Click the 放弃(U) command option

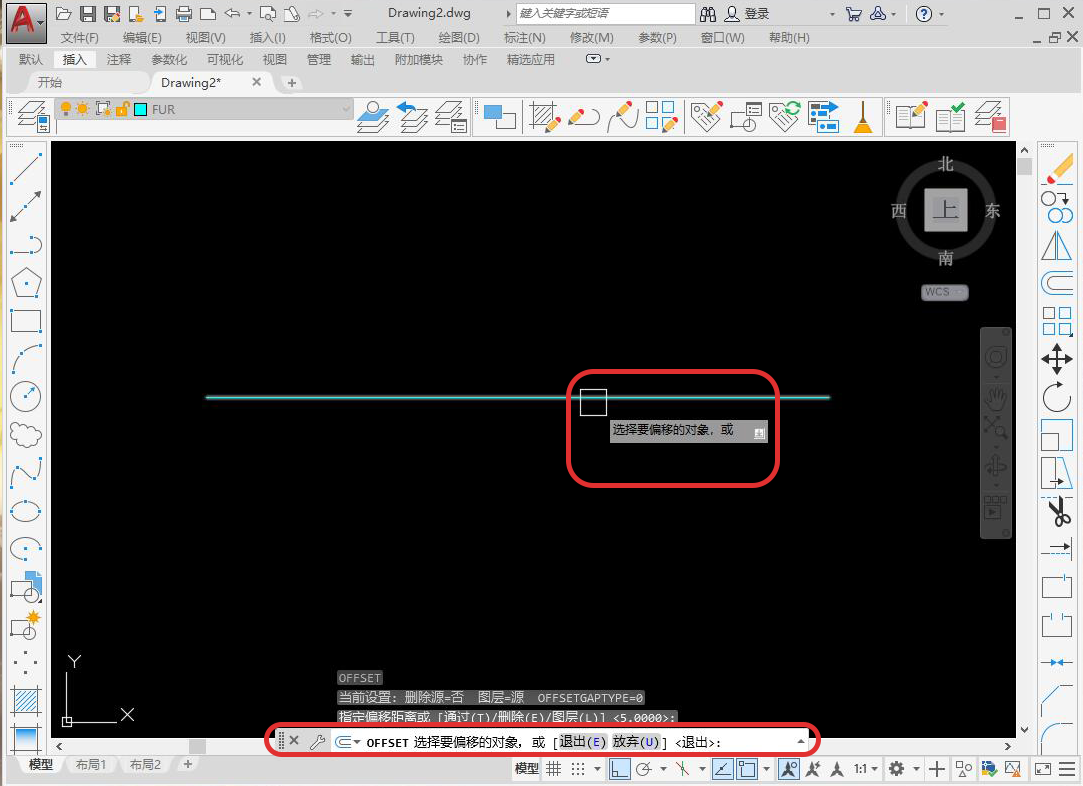point(636,742)
